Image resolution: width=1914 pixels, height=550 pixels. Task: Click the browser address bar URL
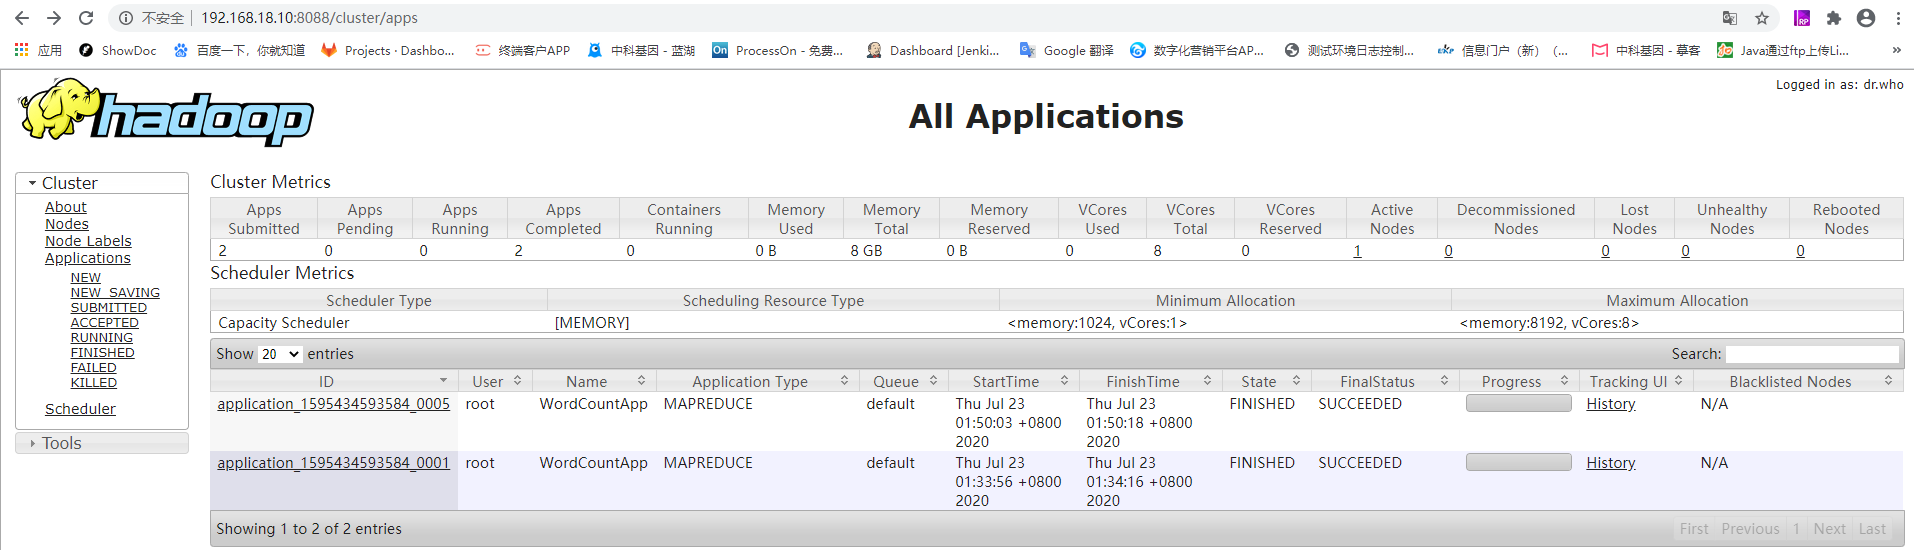[309, 18]
